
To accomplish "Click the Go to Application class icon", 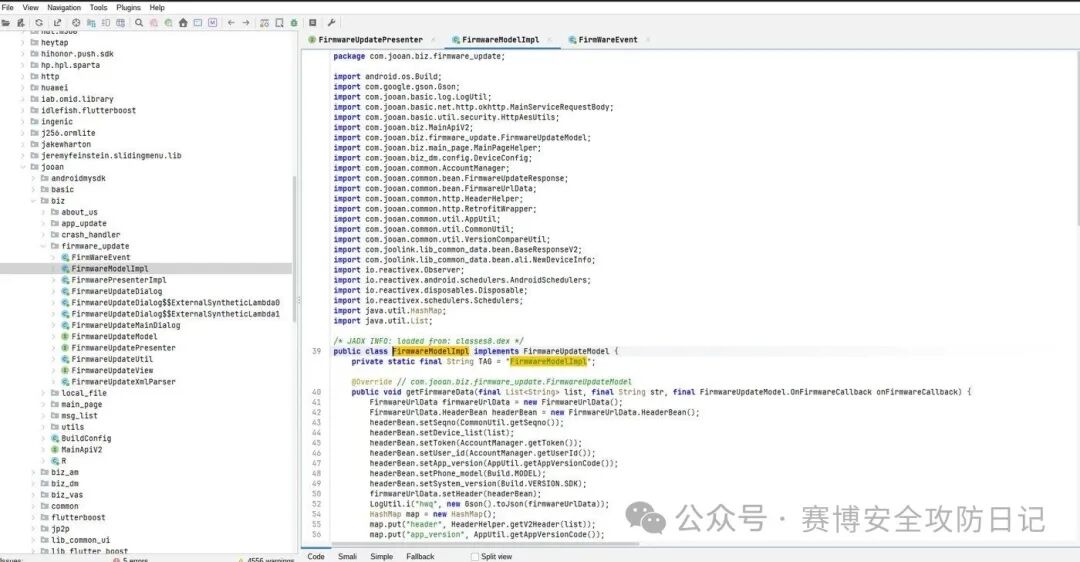I will click(198, 23).
